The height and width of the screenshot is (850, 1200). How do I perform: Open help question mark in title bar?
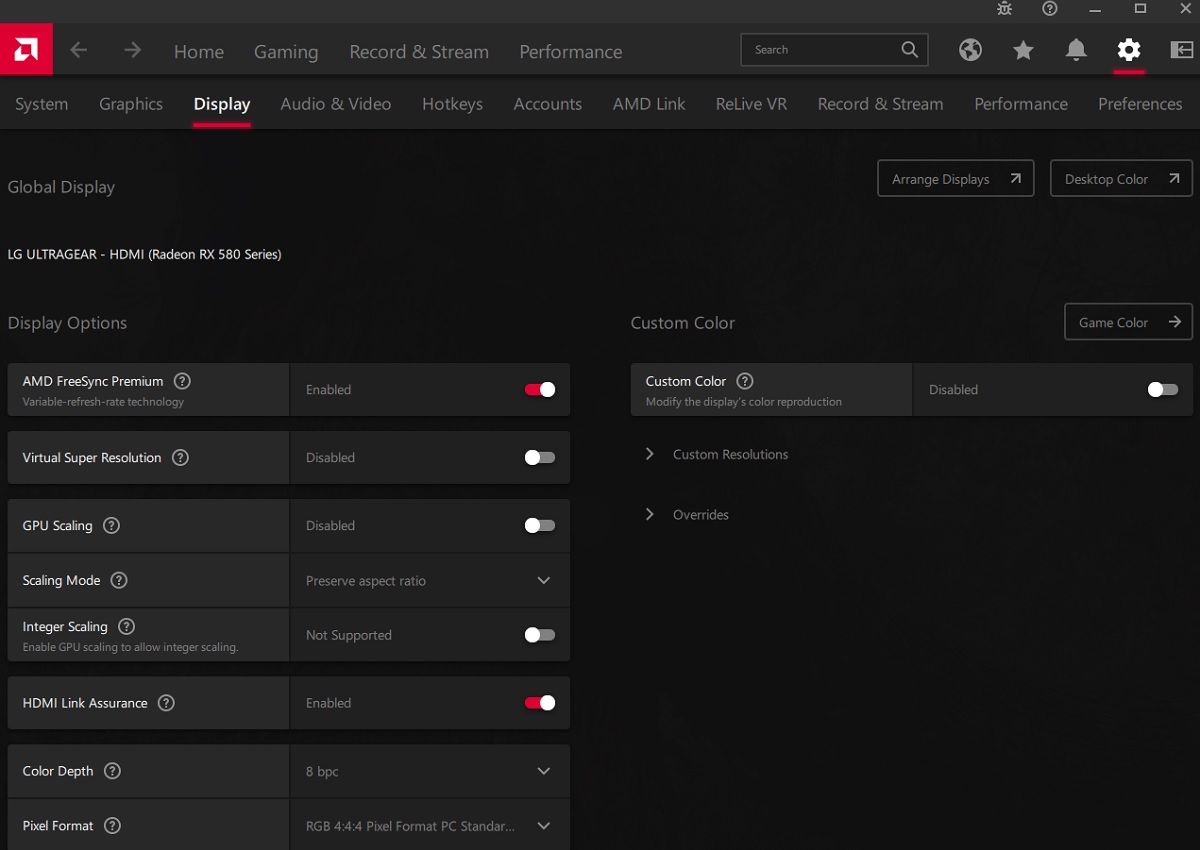pos(1049,9)
